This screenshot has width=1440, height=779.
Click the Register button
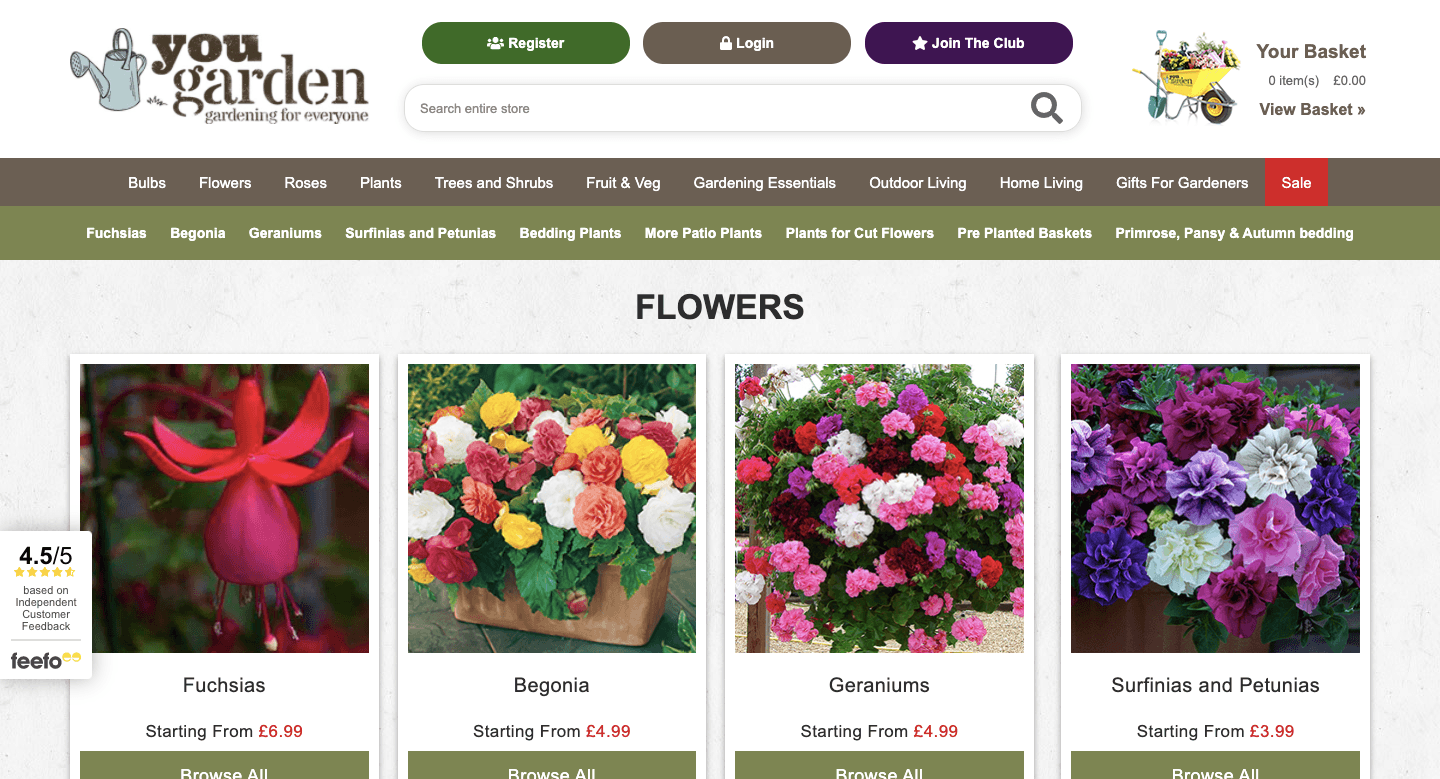tap(526, 43)
